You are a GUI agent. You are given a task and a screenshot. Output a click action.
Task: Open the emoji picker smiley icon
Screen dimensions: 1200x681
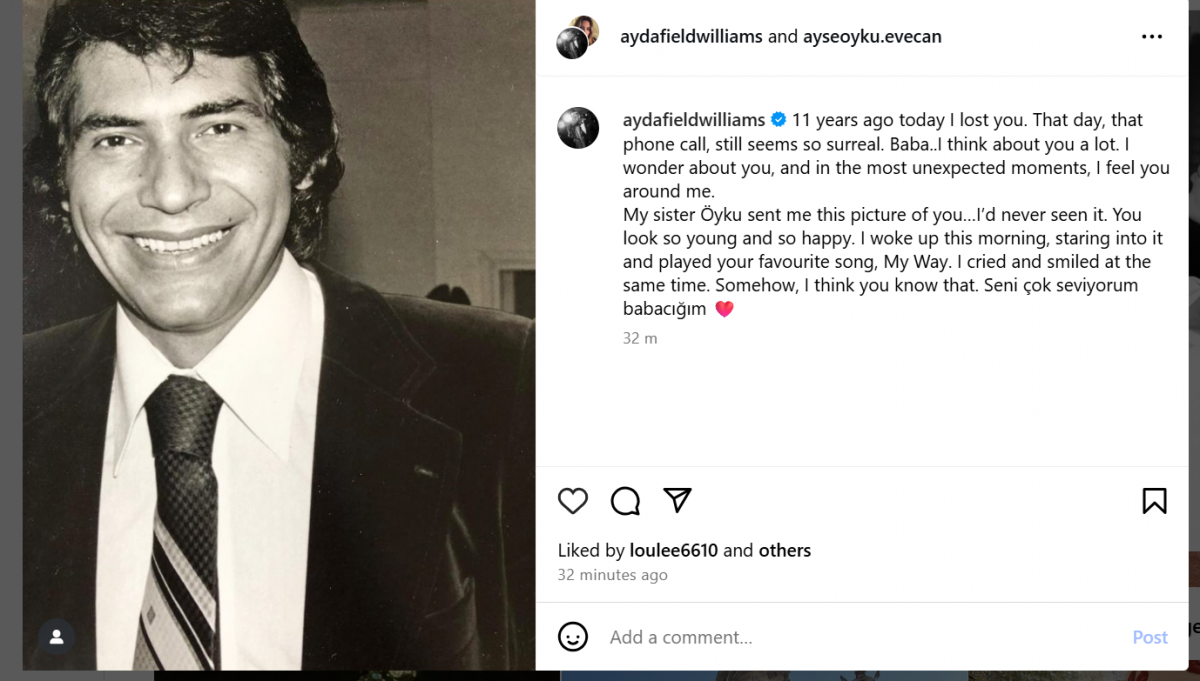coord(573,637)
